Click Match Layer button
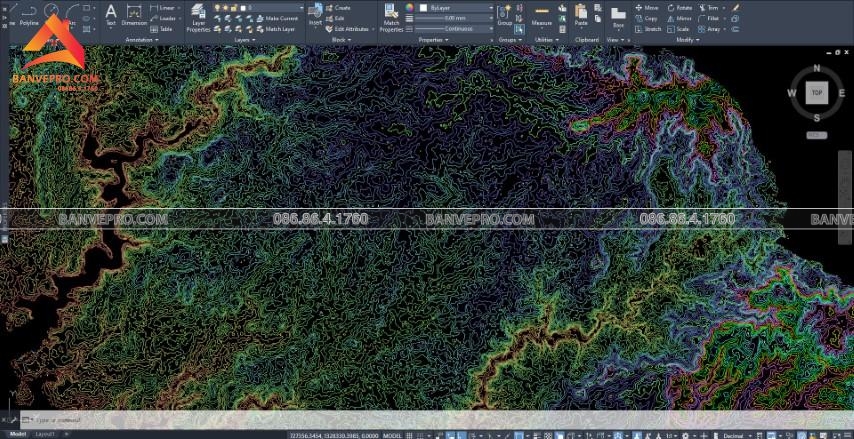 pyautogui.click(x=276, y=29)
